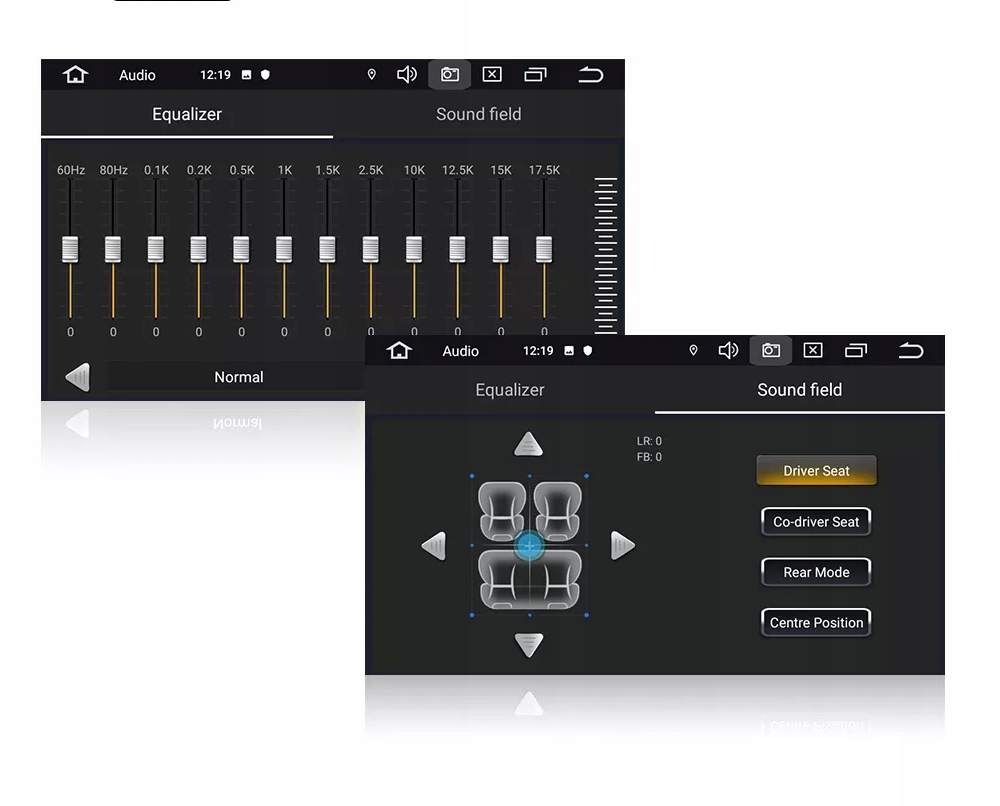Click the Centre Position button

tap(816, 622)
